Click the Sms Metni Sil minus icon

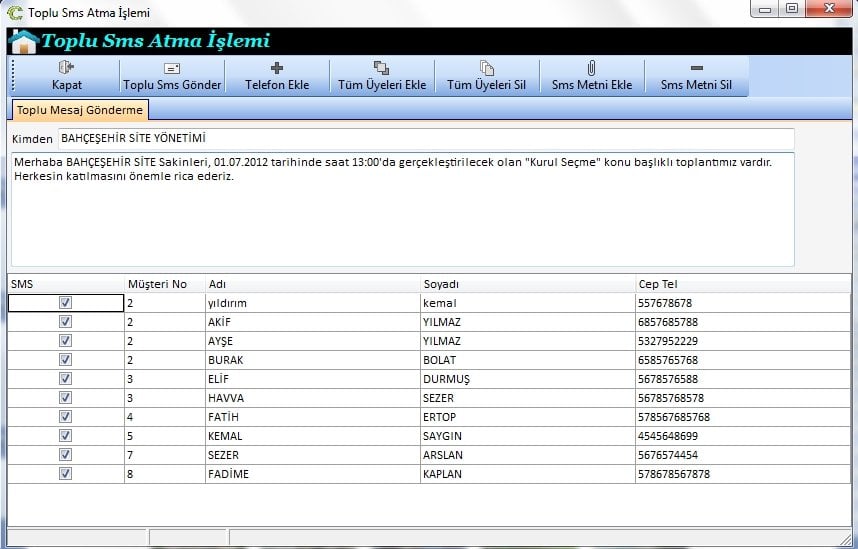pyautogui.click(x=696, y=68)
